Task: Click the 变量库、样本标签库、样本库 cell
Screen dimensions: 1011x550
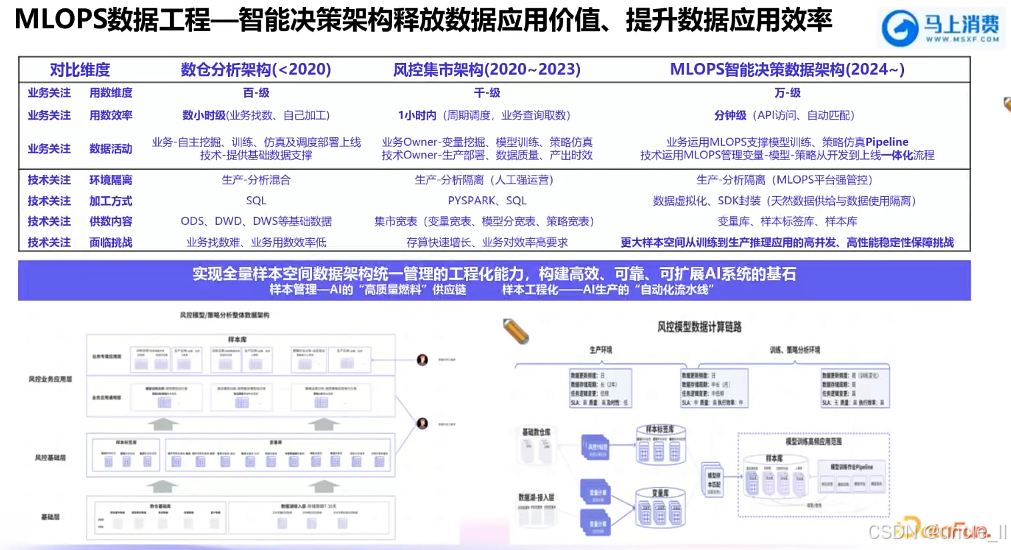Action: click(787, 222)
